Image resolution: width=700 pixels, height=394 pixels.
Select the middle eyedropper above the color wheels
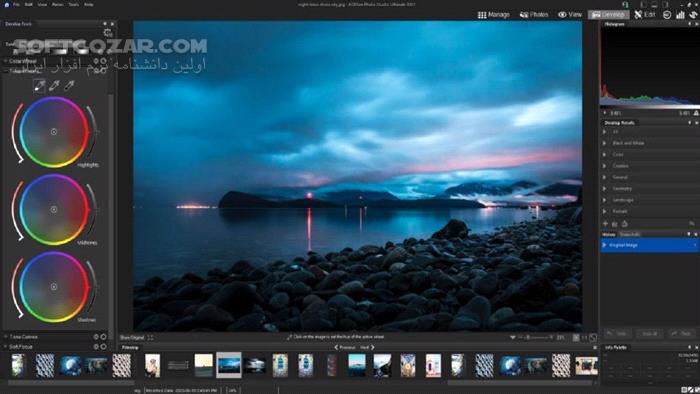pos(54,85)
